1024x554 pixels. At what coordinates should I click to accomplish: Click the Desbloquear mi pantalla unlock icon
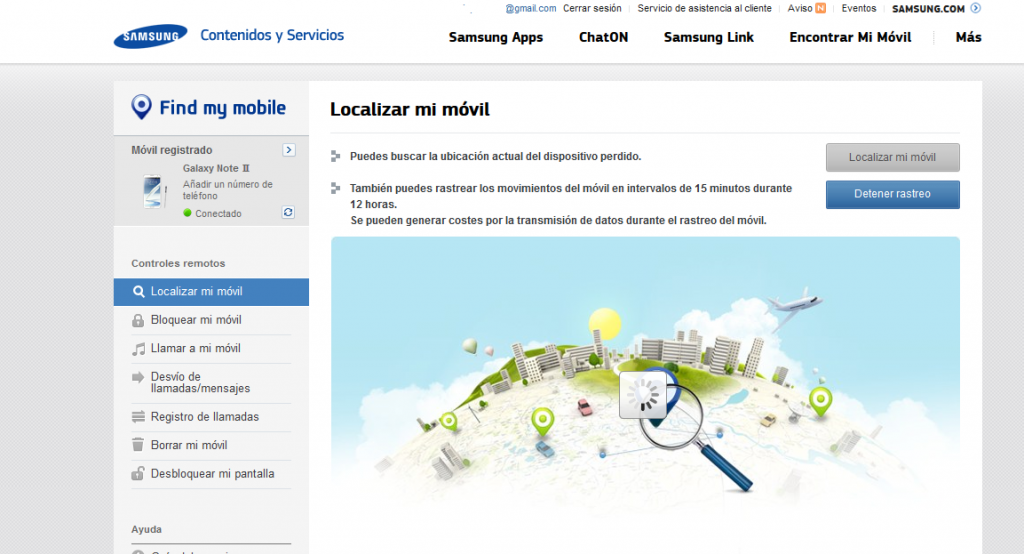(x=138, y=473)
